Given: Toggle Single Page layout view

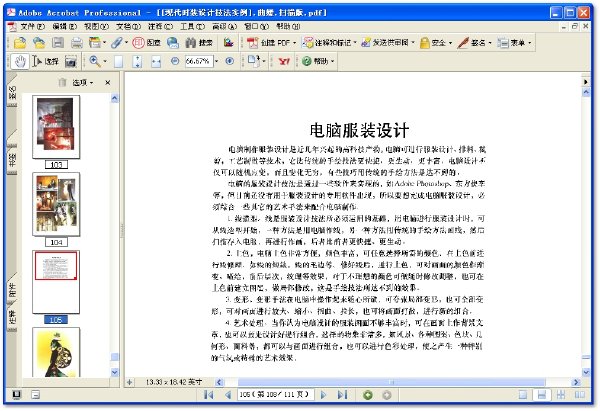Looking at the screenshot, I should pos(523,395).
